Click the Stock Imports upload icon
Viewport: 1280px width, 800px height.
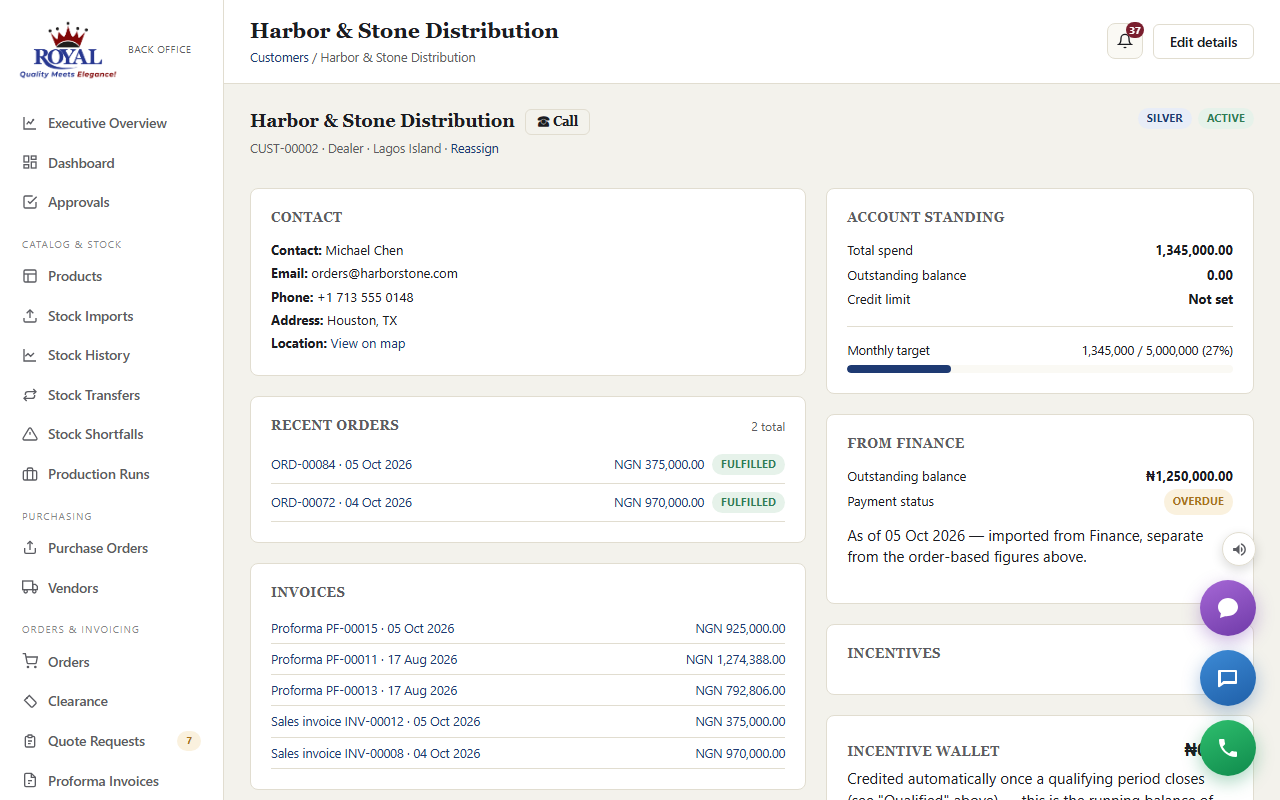pyautogui.click(x=30, y=316)
